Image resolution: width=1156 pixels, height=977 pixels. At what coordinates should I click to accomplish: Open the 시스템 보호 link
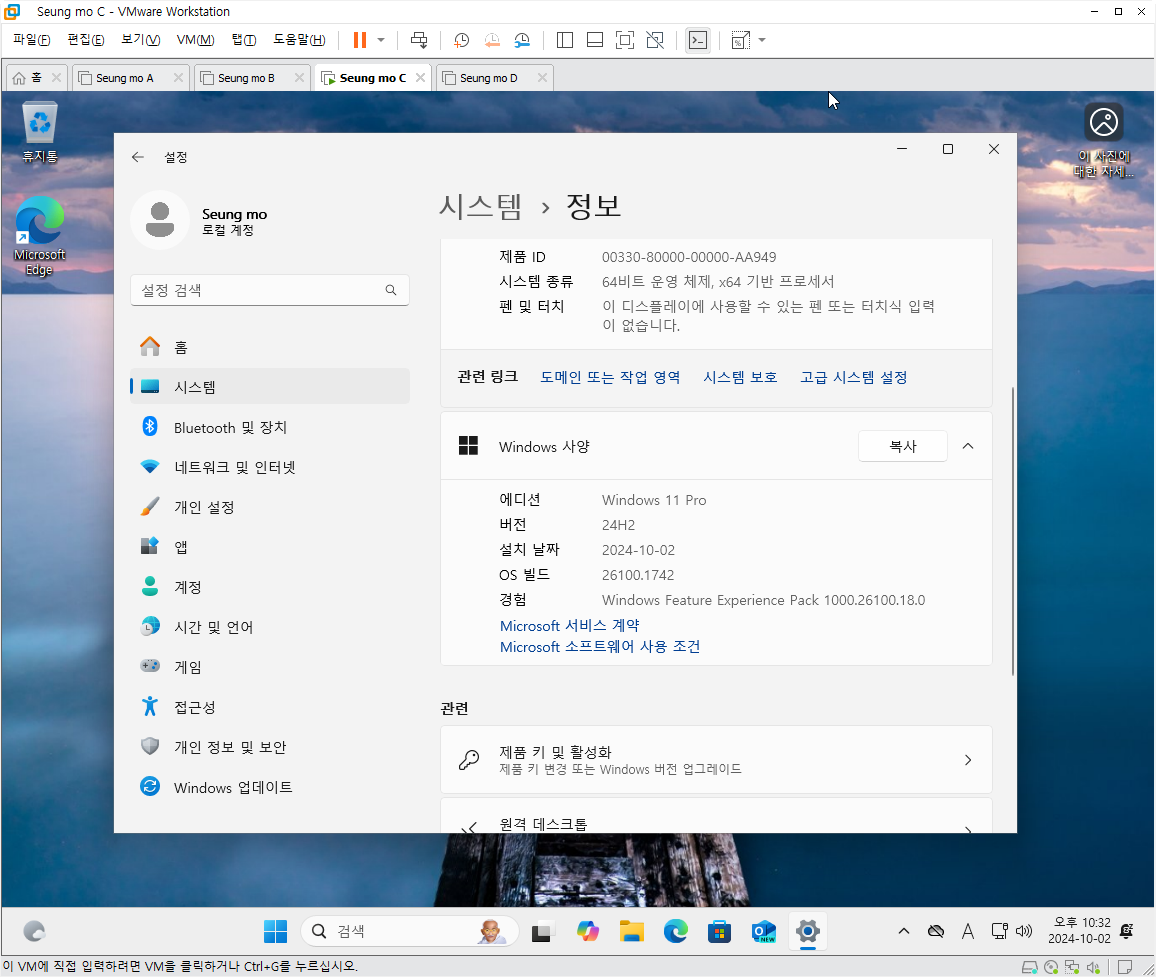740,377
